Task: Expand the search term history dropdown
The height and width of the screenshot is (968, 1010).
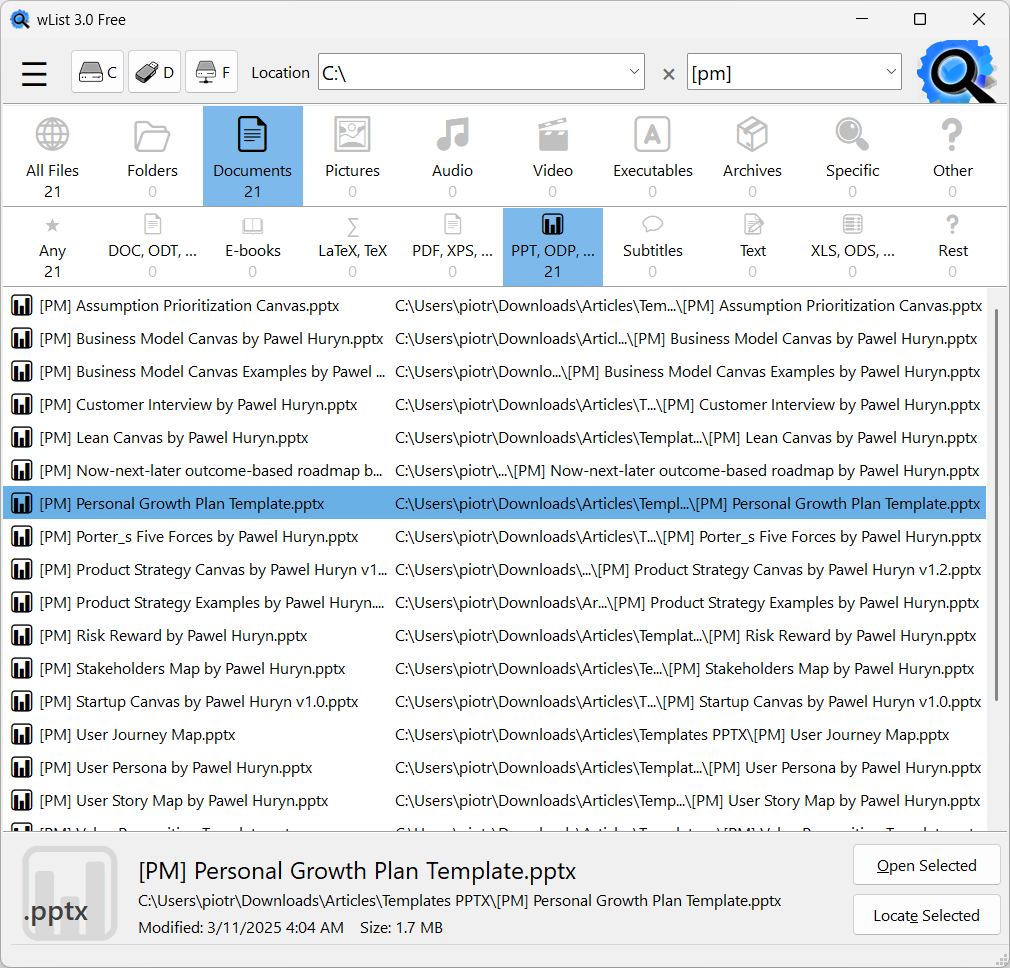Action: [x=890, y=72]
